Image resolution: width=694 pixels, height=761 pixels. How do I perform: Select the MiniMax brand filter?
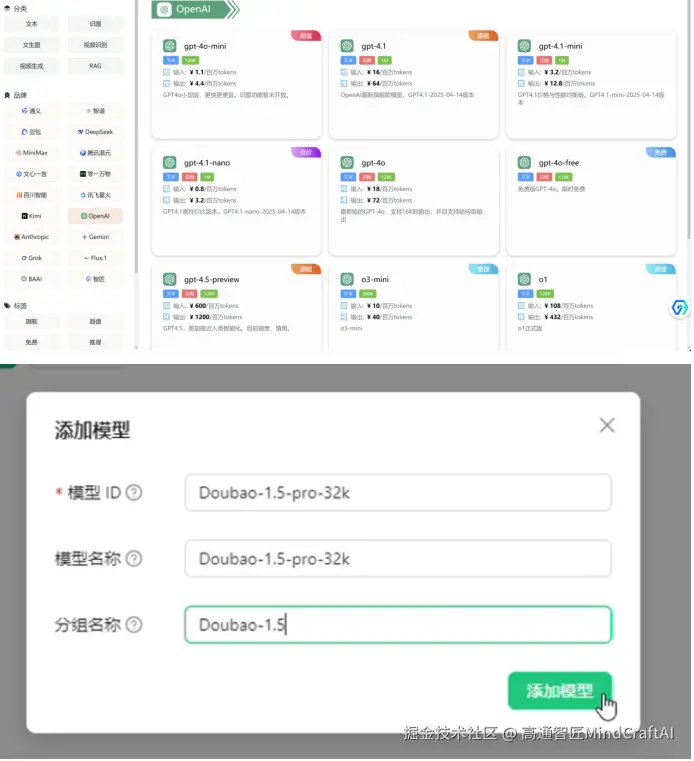32,152
